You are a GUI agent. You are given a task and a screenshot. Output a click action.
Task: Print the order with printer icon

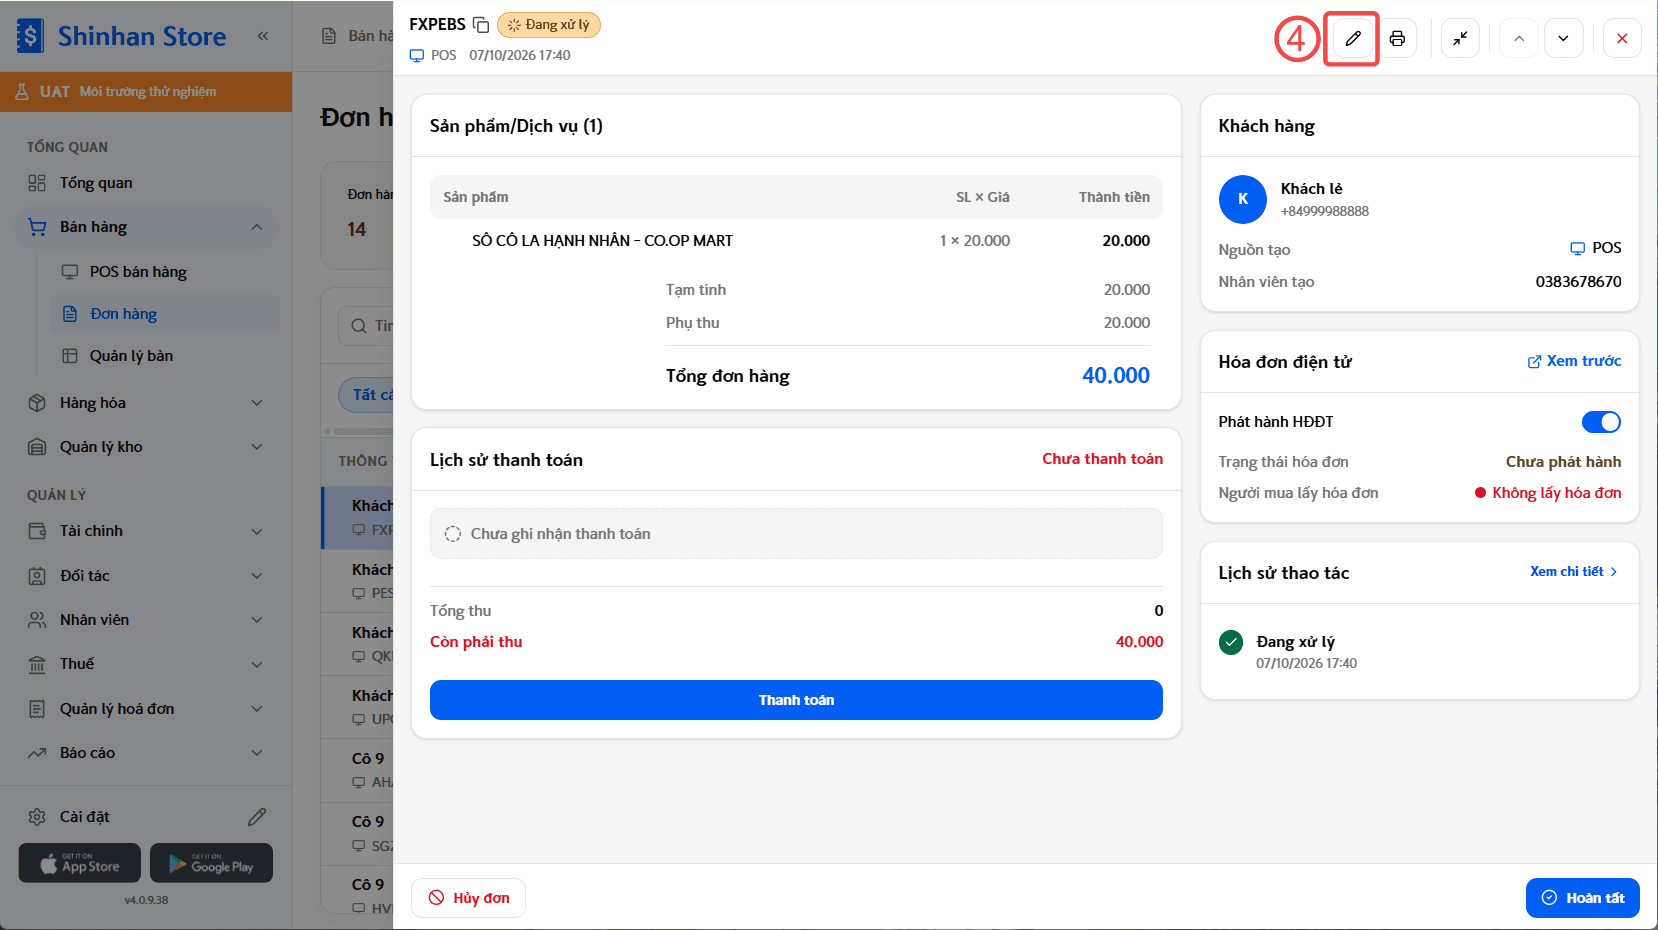[1397, 39]
